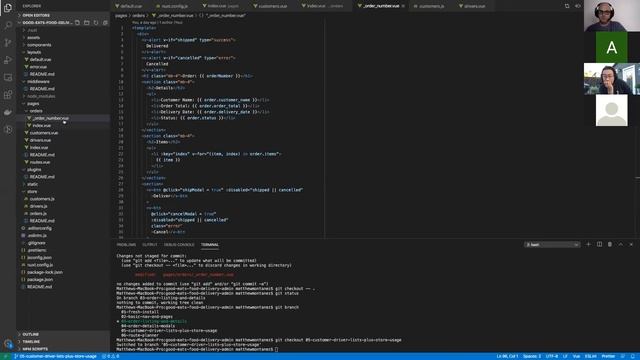
Task: Add a new terminal with plus icon
Action: [x=588, y=244]
